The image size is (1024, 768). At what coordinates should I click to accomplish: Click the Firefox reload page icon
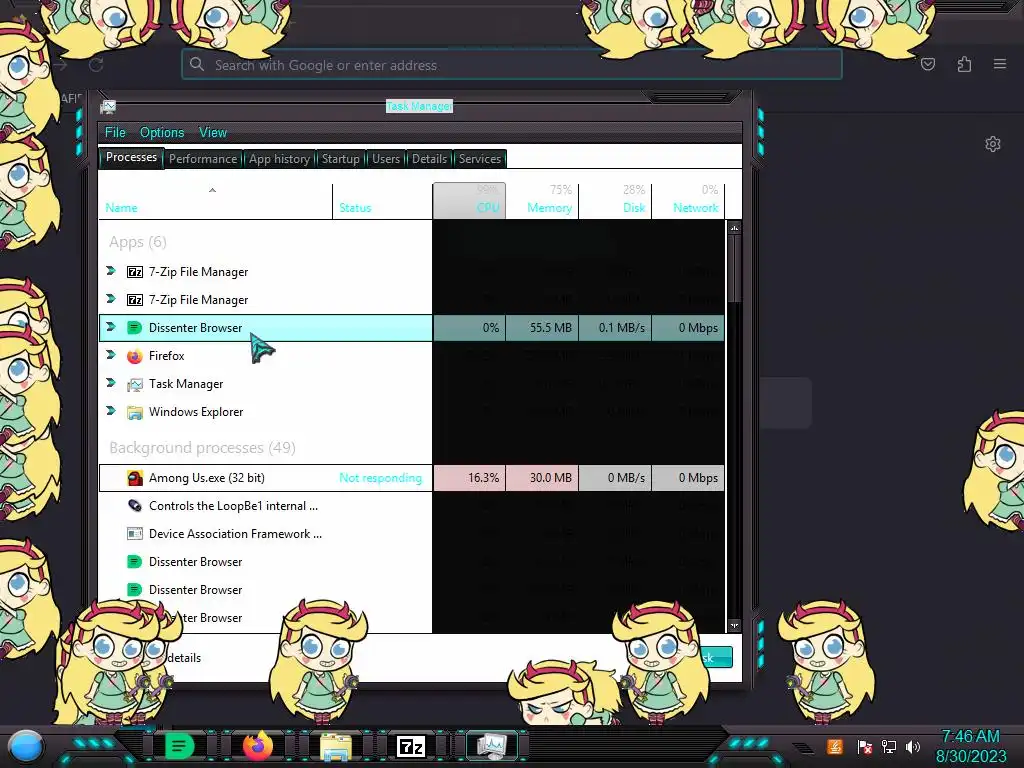(96, 65)
